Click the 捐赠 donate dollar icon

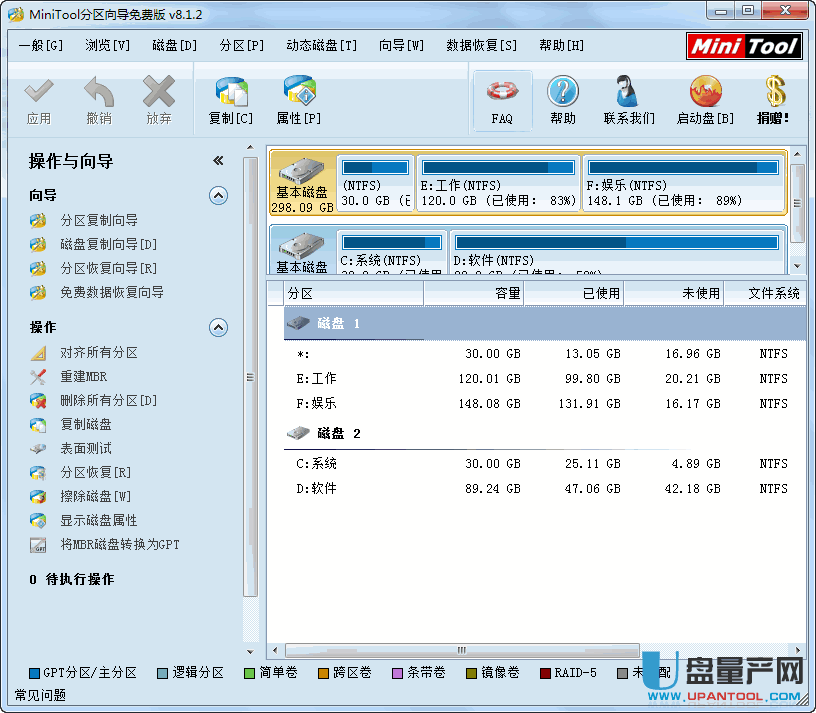[773, 100]
